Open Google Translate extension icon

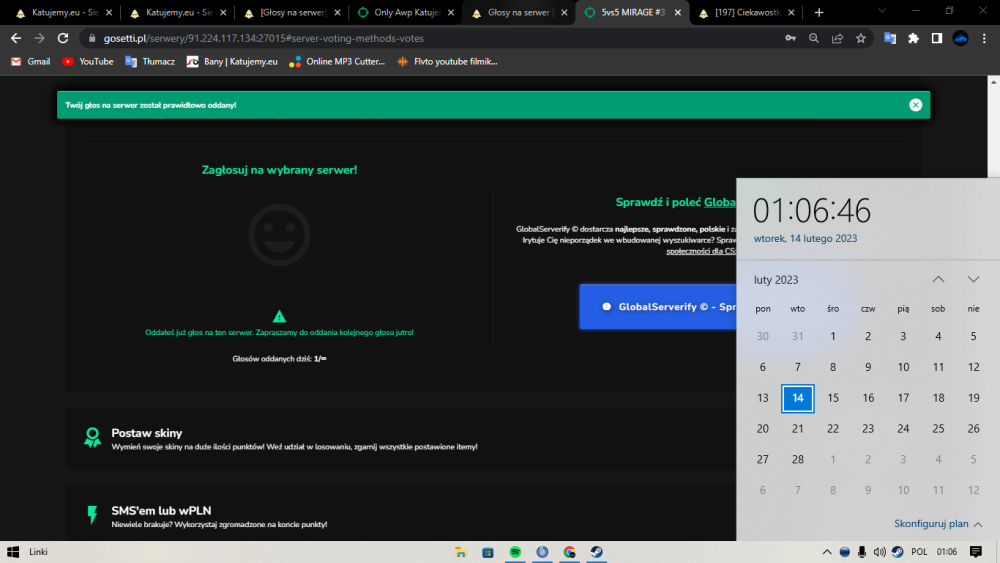pos(890,38)
